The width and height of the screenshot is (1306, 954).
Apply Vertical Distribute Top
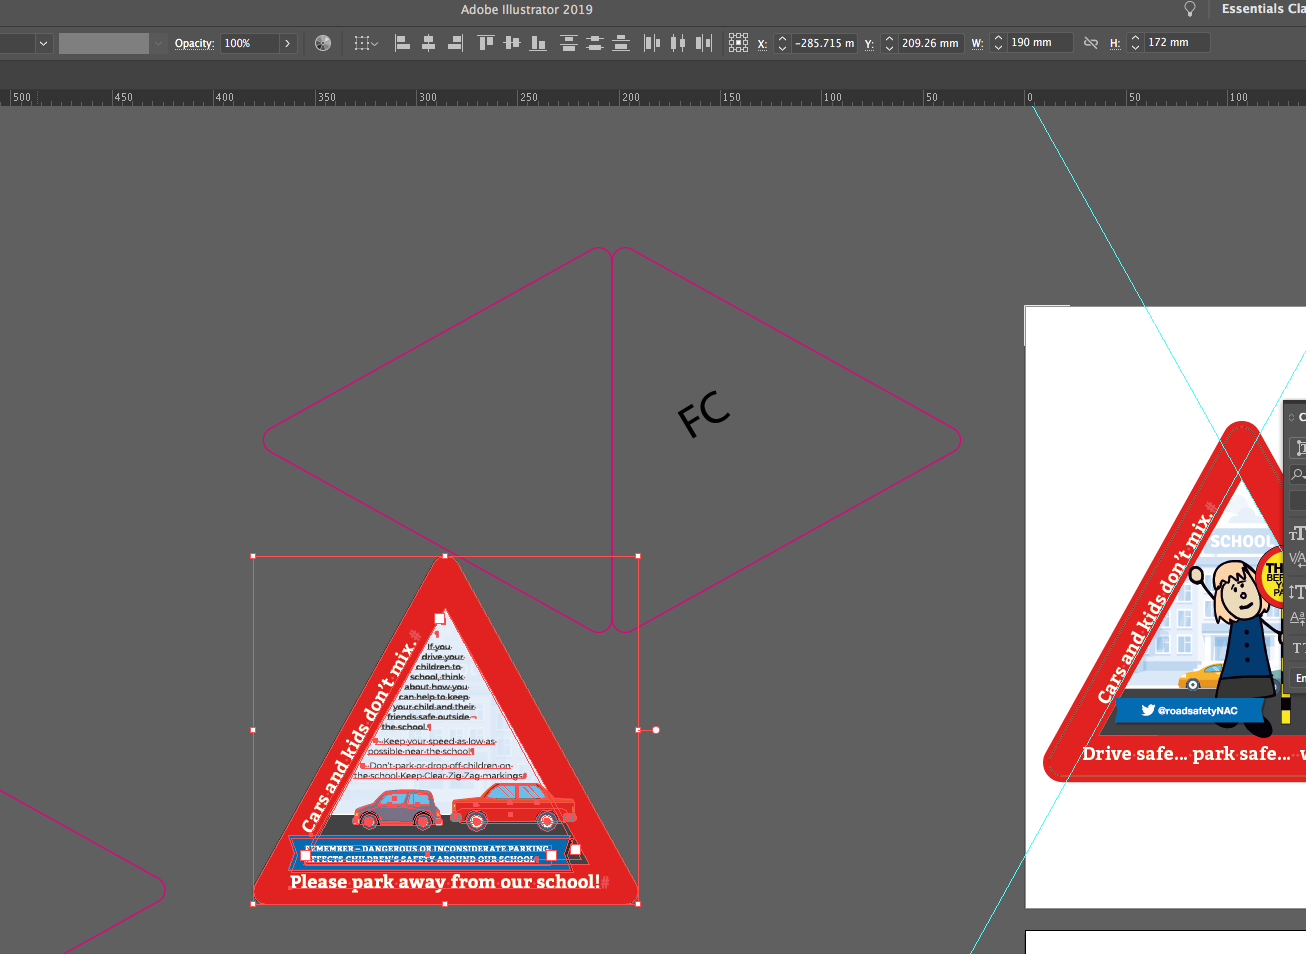click(x=569, y=43)
